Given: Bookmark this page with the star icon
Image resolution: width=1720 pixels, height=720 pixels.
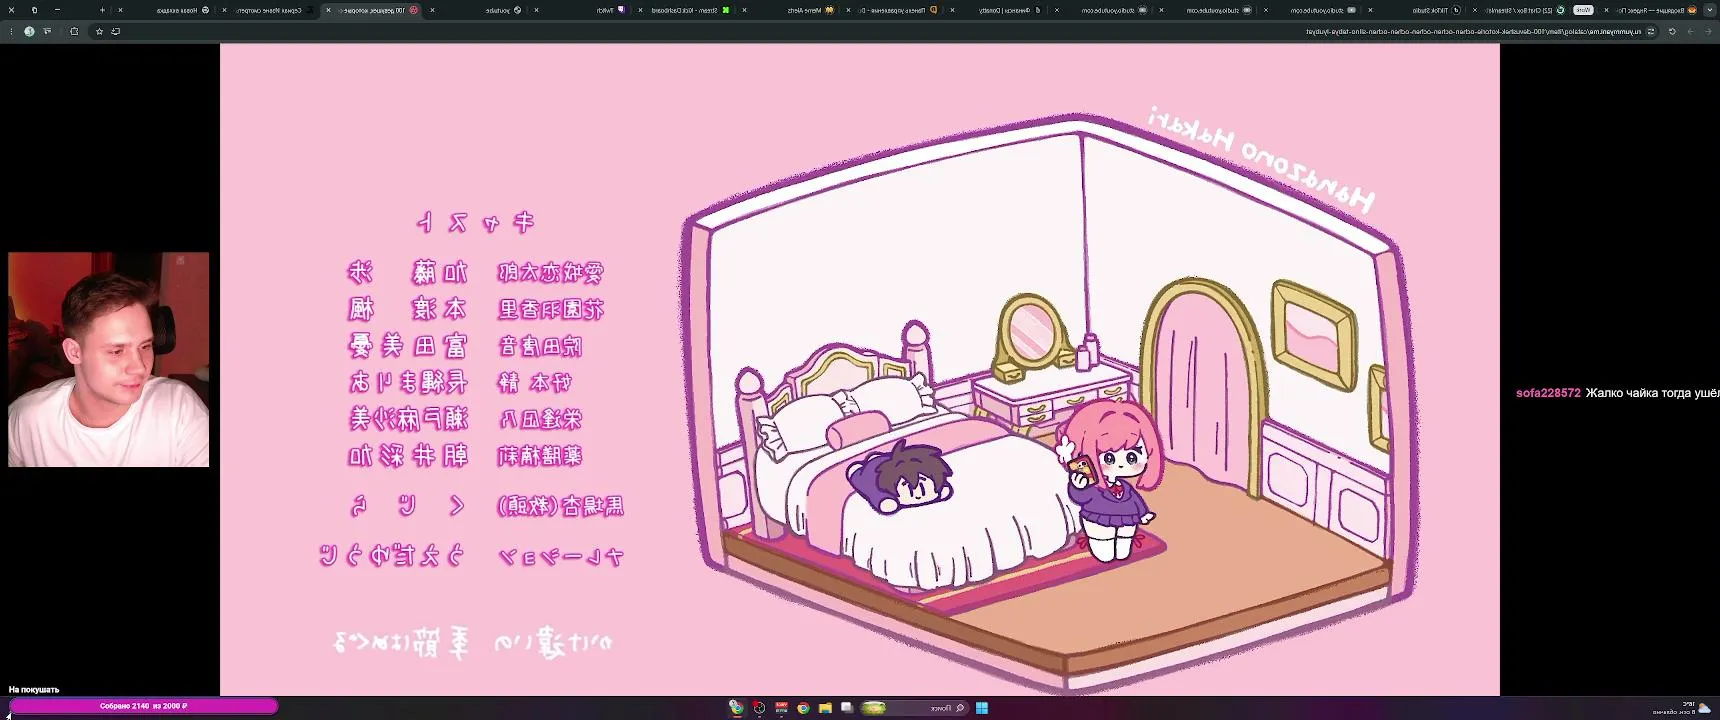Looking at the screenshot, I should (99, 31).
